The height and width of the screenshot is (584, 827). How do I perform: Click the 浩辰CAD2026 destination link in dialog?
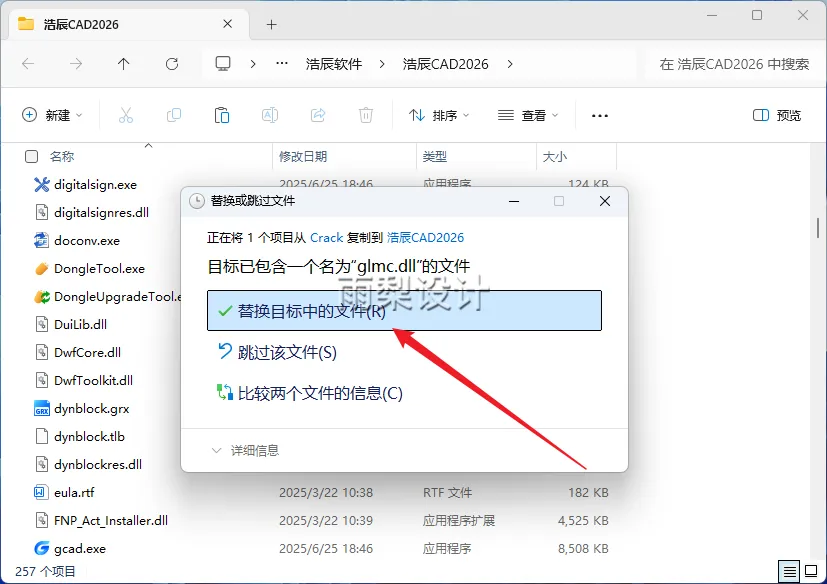(425, 238)
